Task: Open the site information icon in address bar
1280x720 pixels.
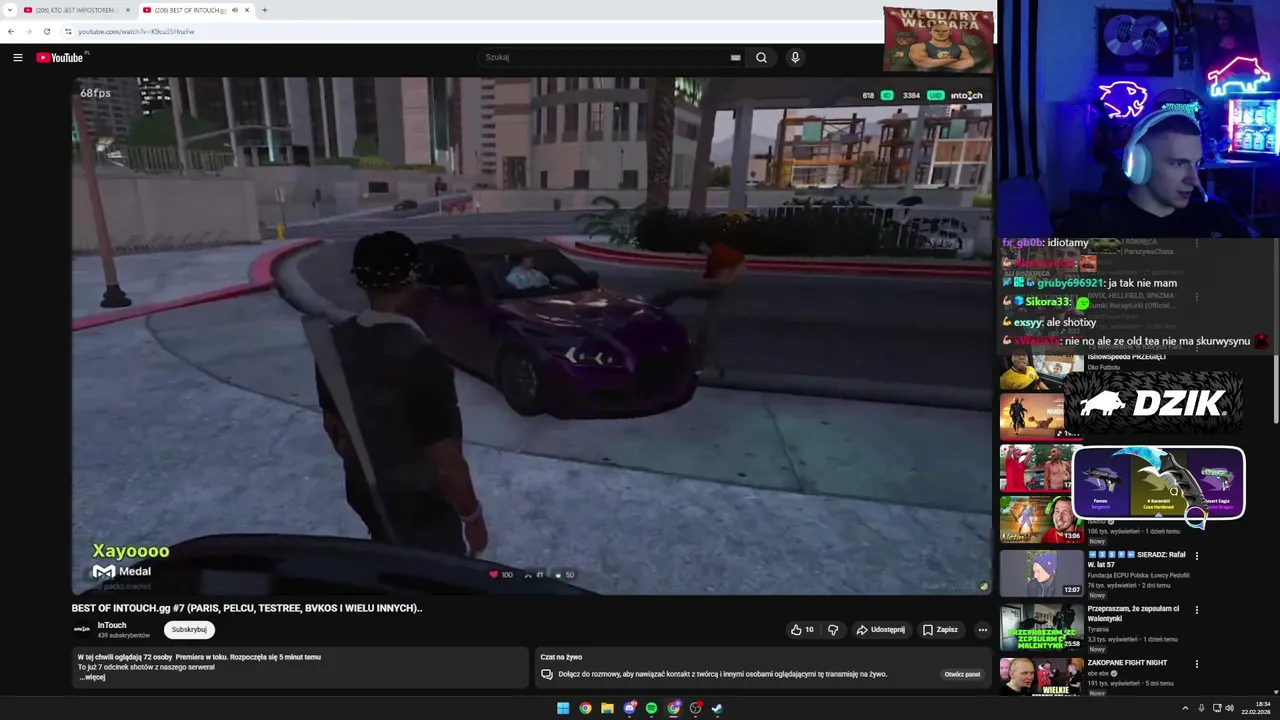Action: pos(68,31)
